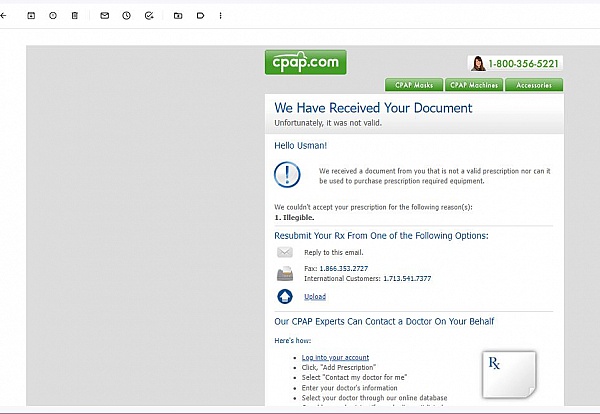Open the CPAP Machines tab
The width and height of the screenshot is (600, 414).
(x=473, y=85)
